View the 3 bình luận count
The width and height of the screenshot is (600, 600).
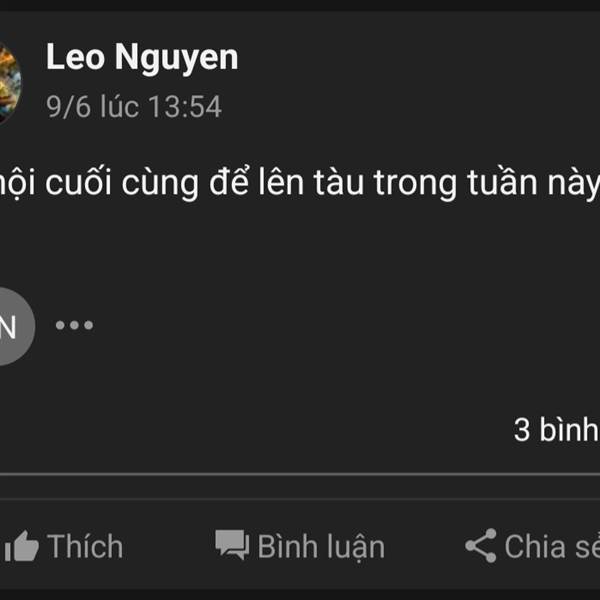click(x=556, y=430)
